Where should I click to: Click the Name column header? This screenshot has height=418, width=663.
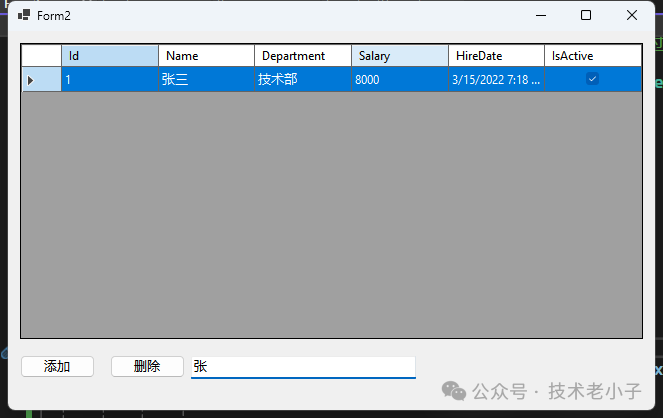[206, 56]
